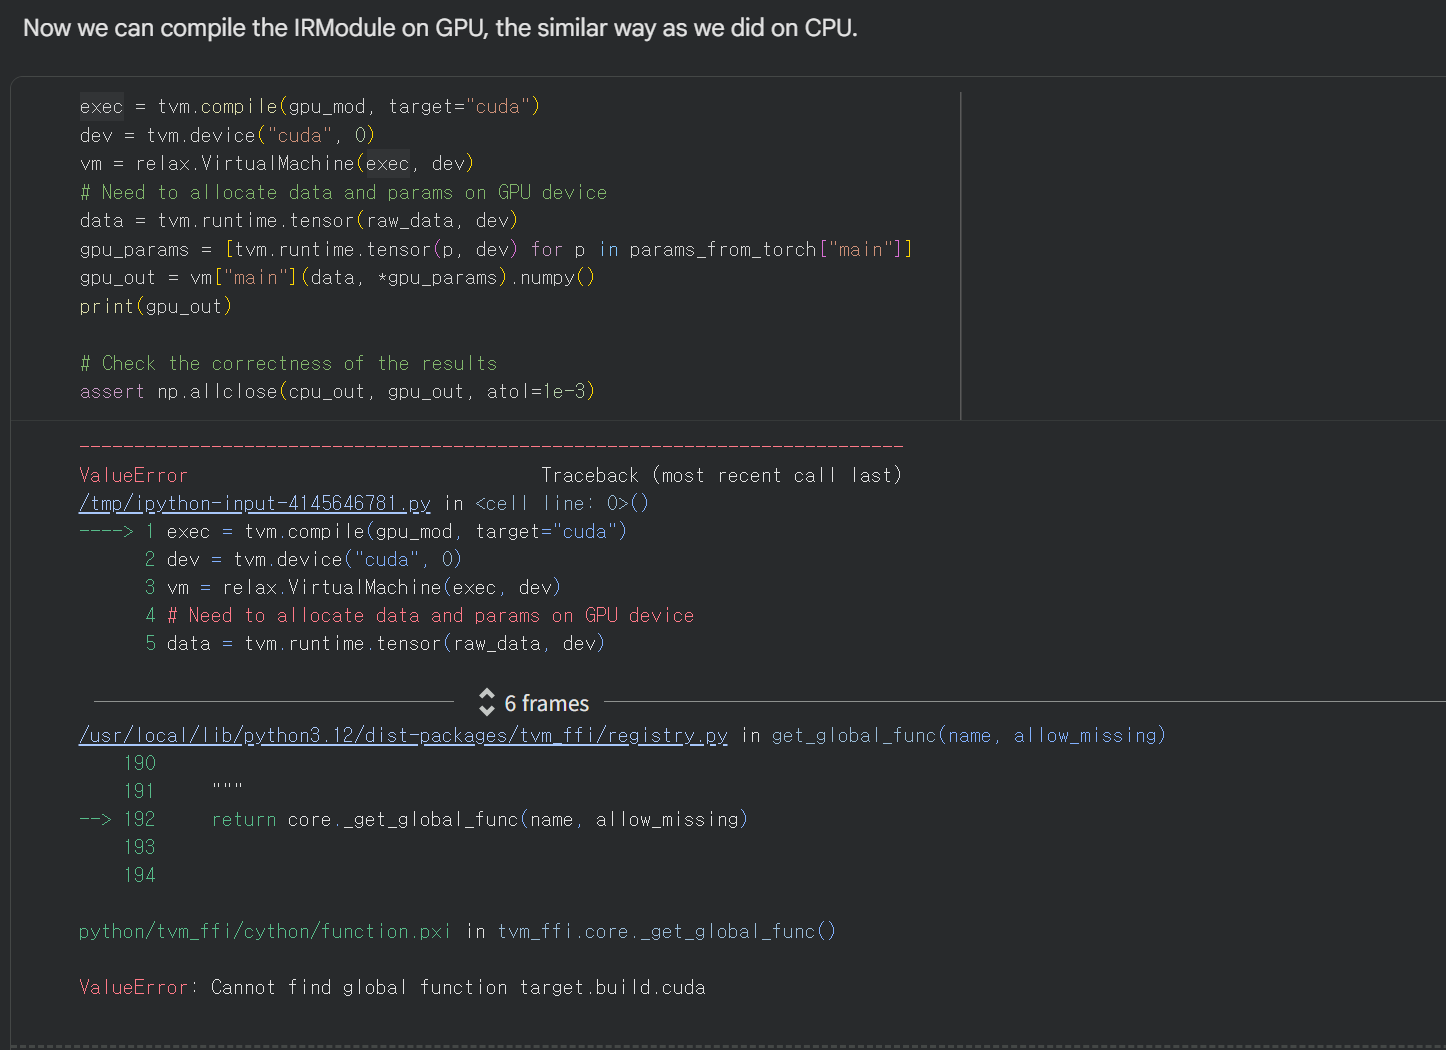Place cursor on the tvm.compile line in code editor
Screen dimensions: 1446x1050
[x=310, y=107]
